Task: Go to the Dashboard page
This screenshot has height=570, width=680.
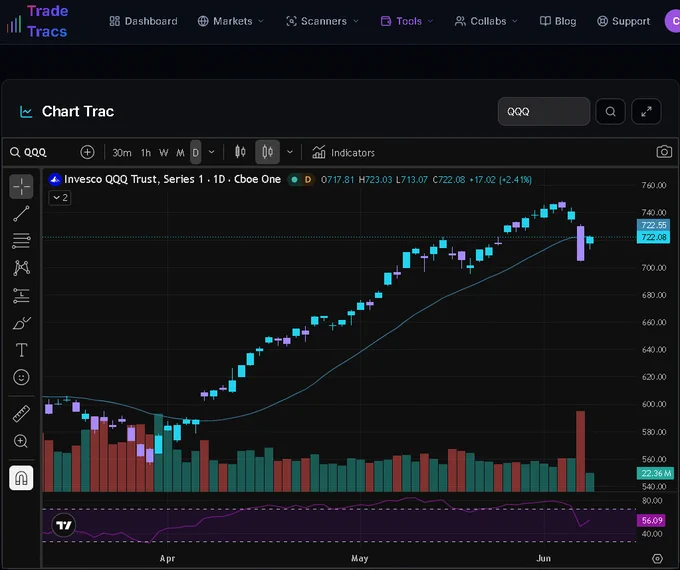Action: point(143,21)
